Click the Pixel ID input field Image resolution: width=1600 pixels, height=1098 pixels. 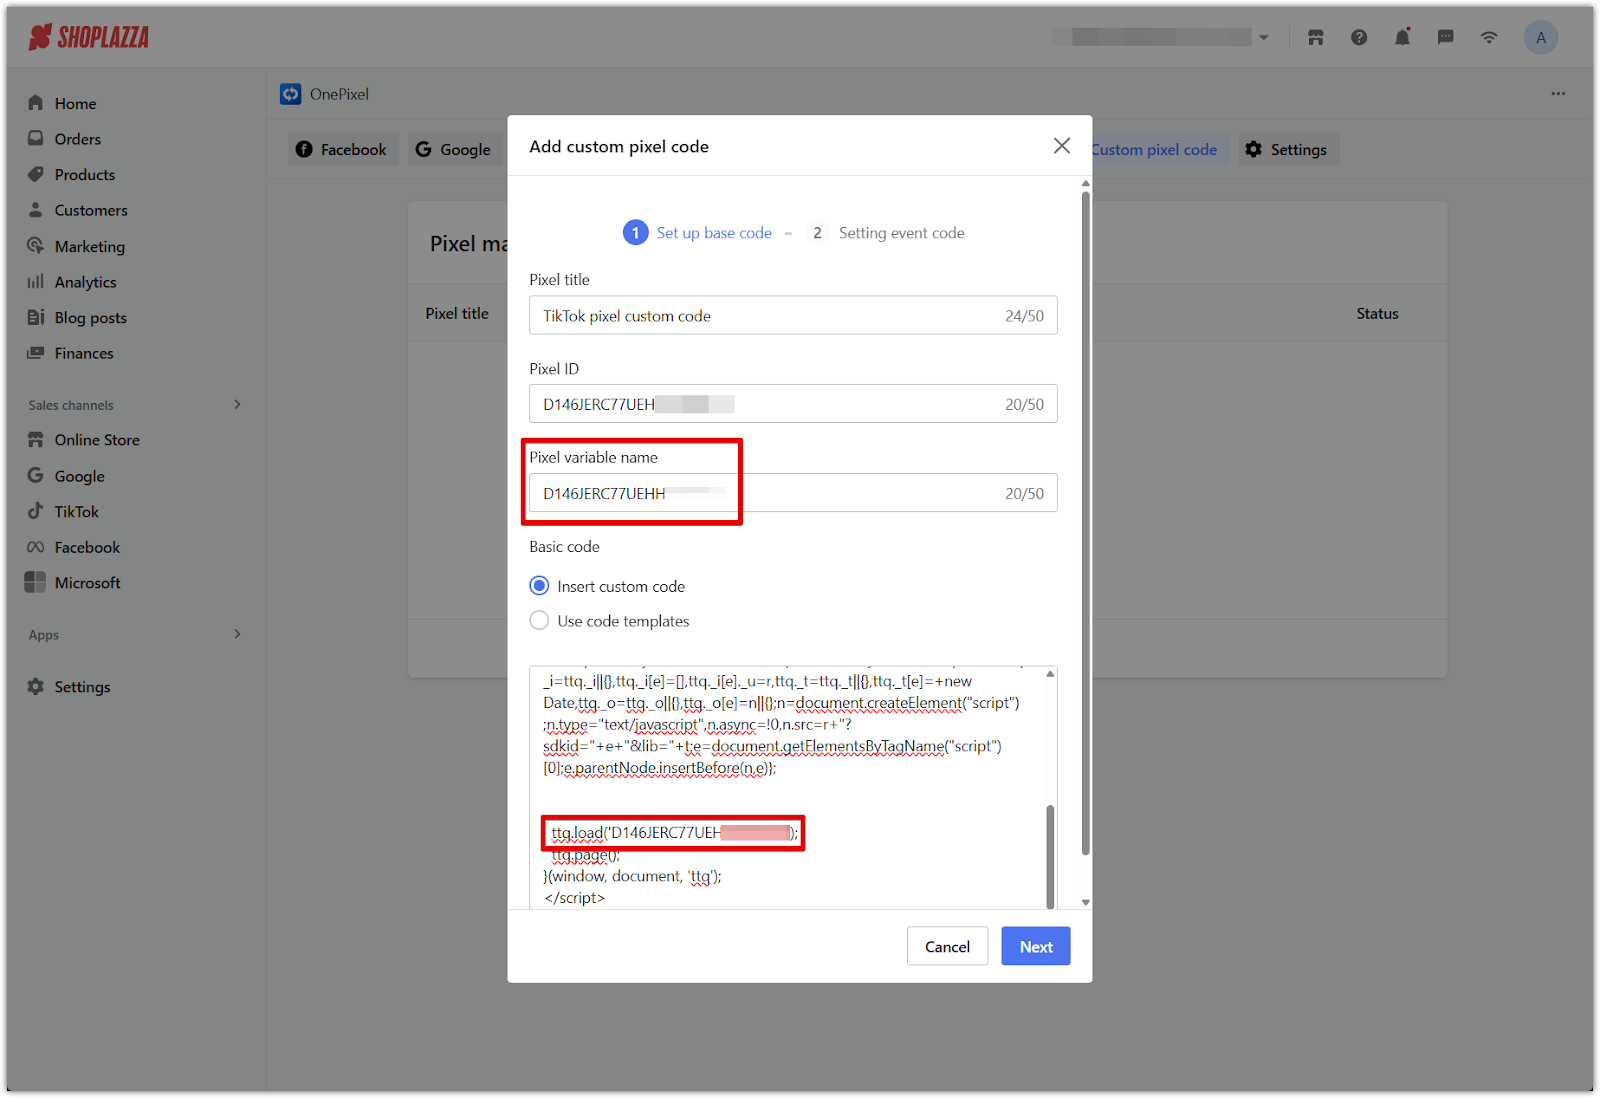pyautogui.click(x=793, y=404)
